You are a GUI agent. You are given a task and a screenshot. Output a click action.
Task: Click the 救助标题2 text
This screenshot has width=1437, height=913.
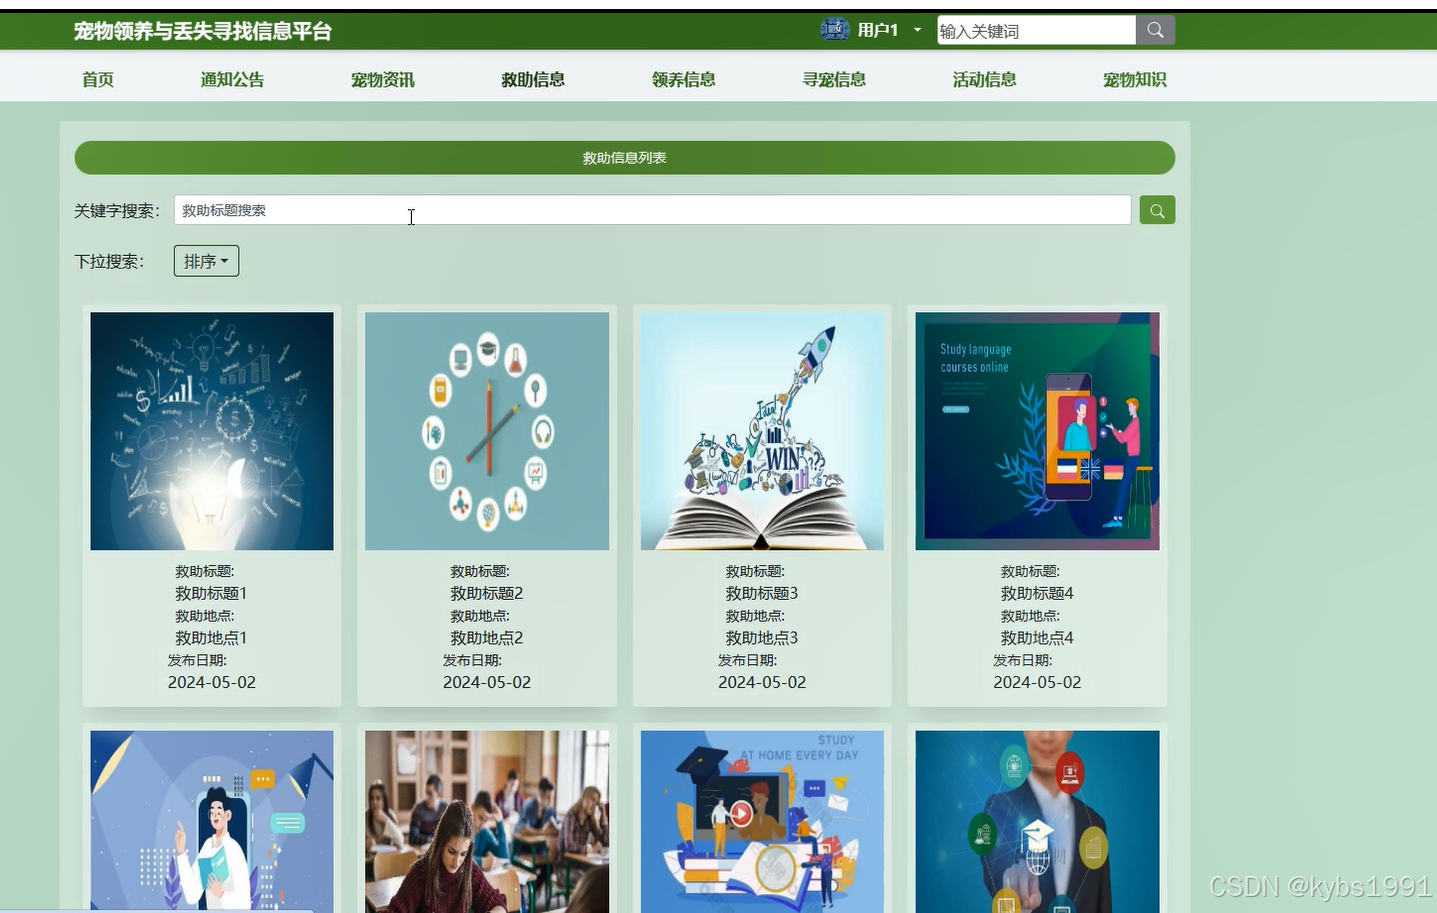[487, 593]
